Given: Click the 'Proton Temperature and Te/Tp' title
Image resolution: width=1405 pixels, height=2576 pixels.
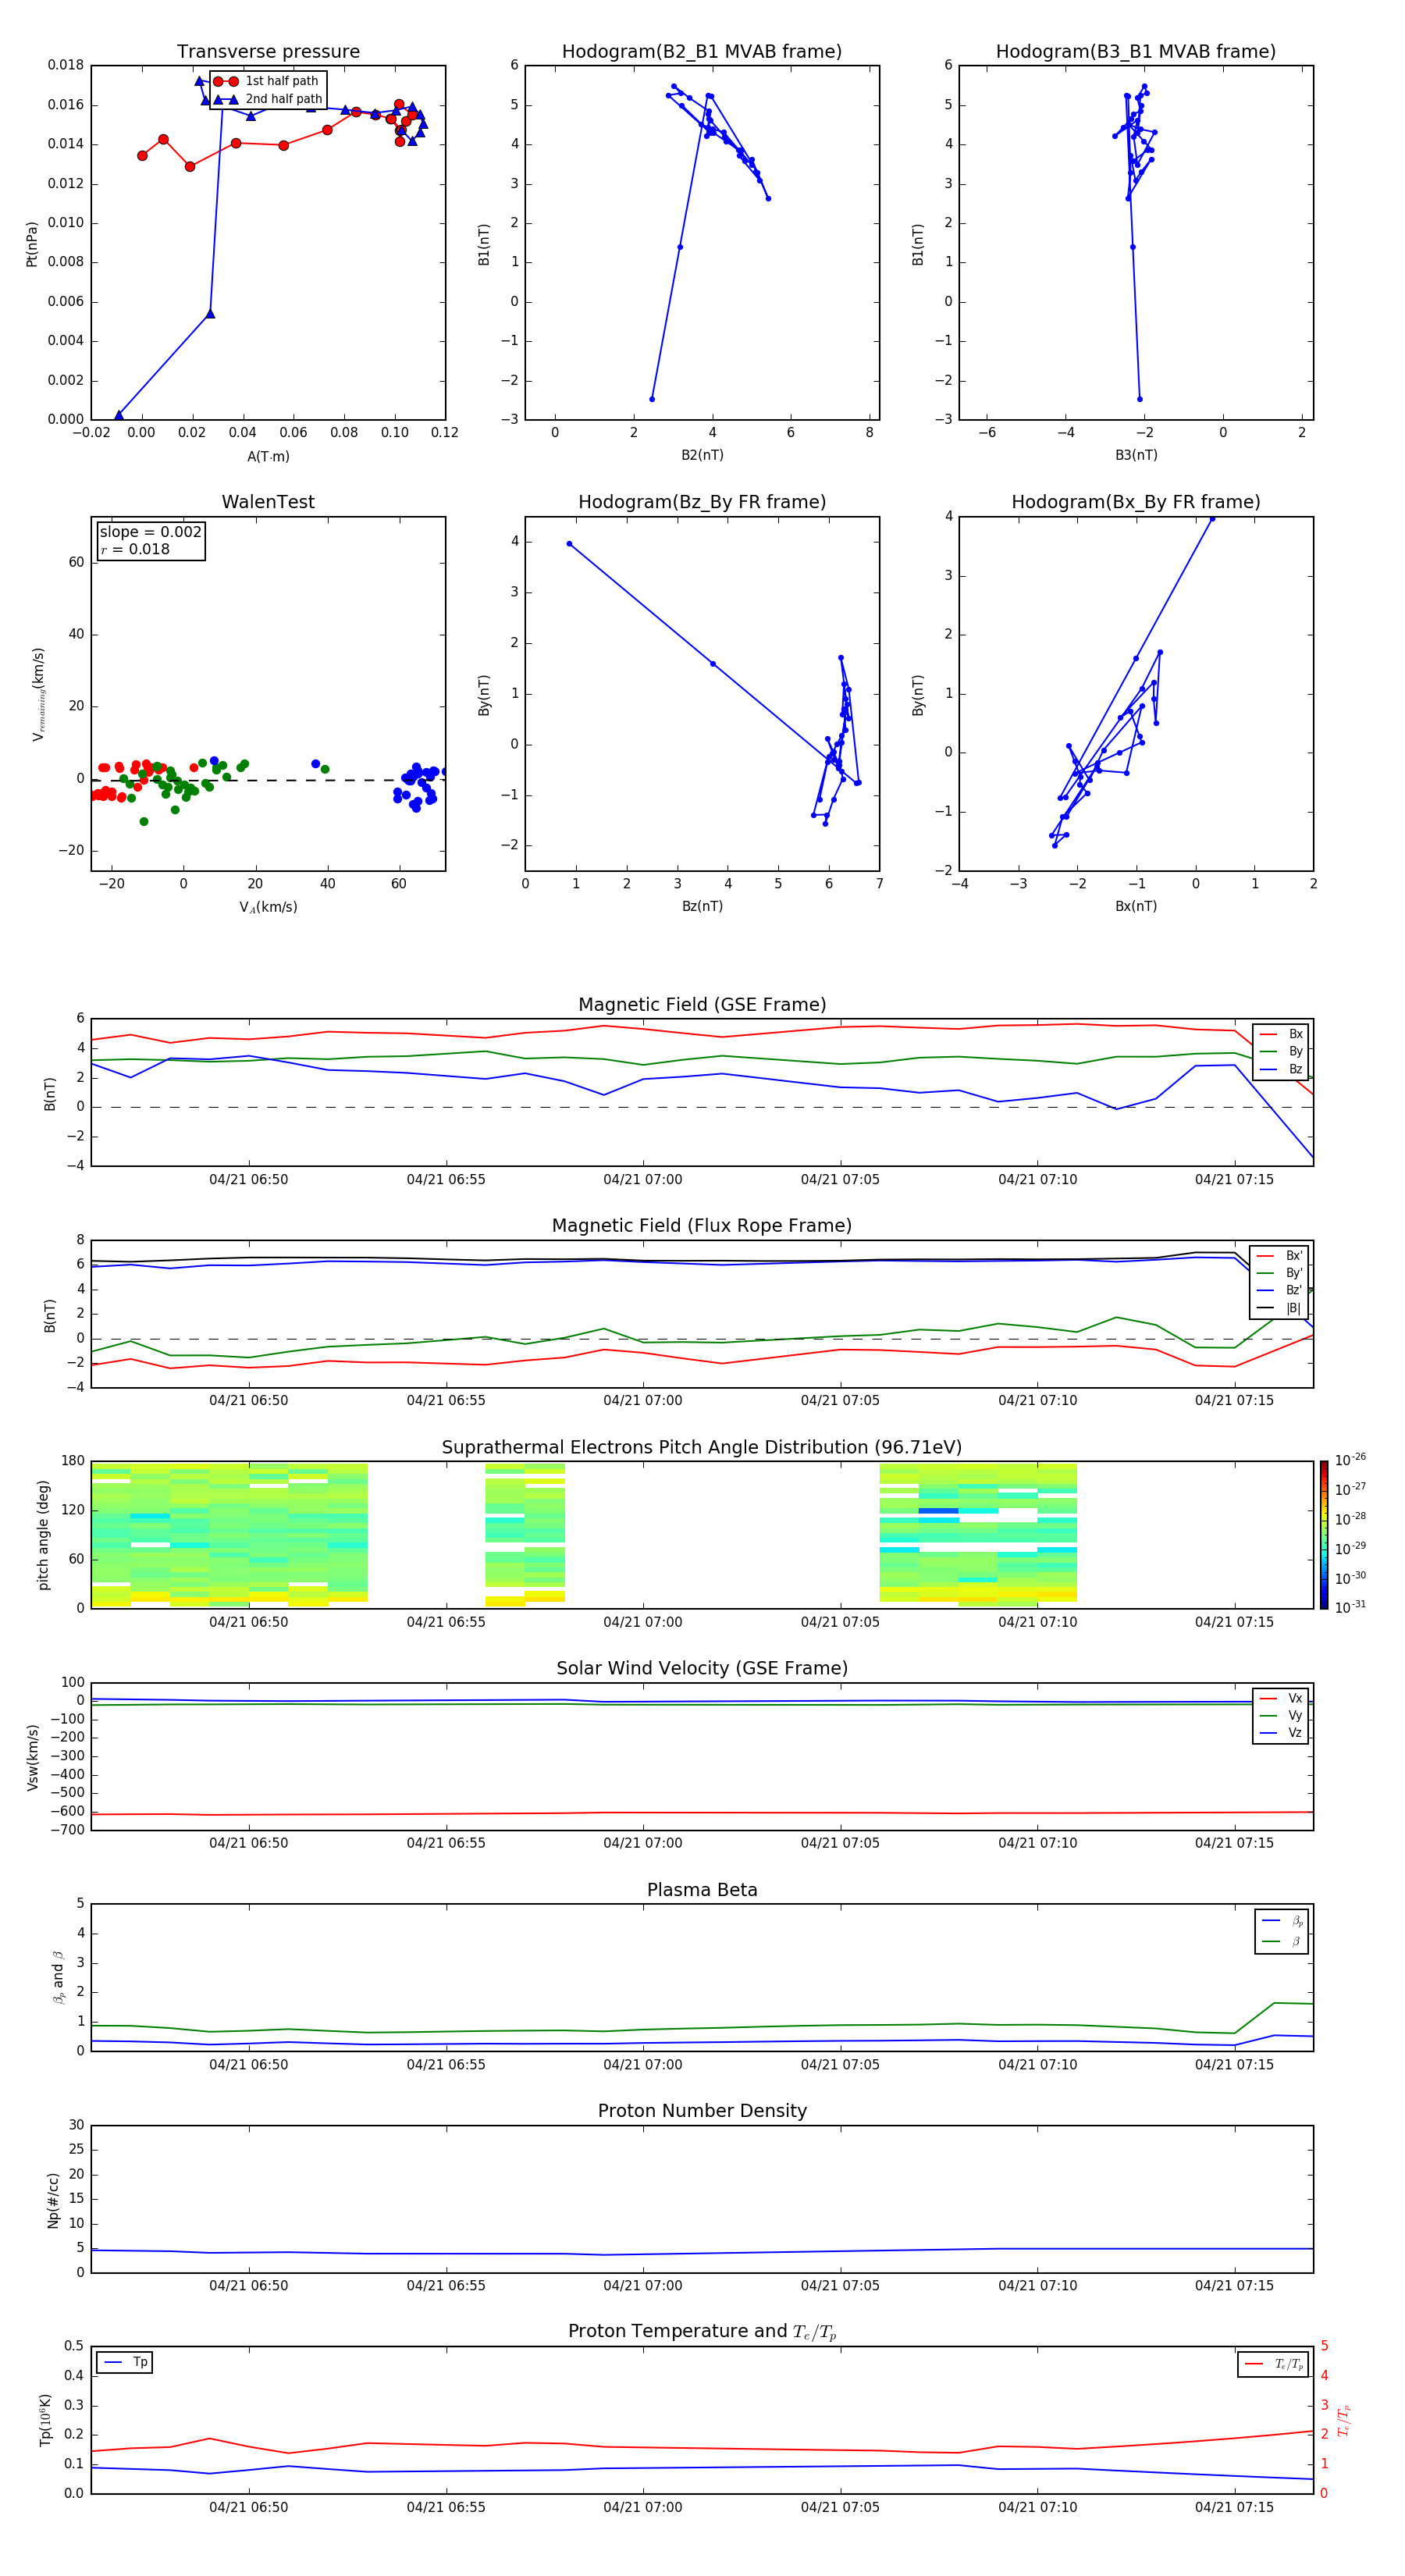Looking at the screenshot, I should point(702,2332).
